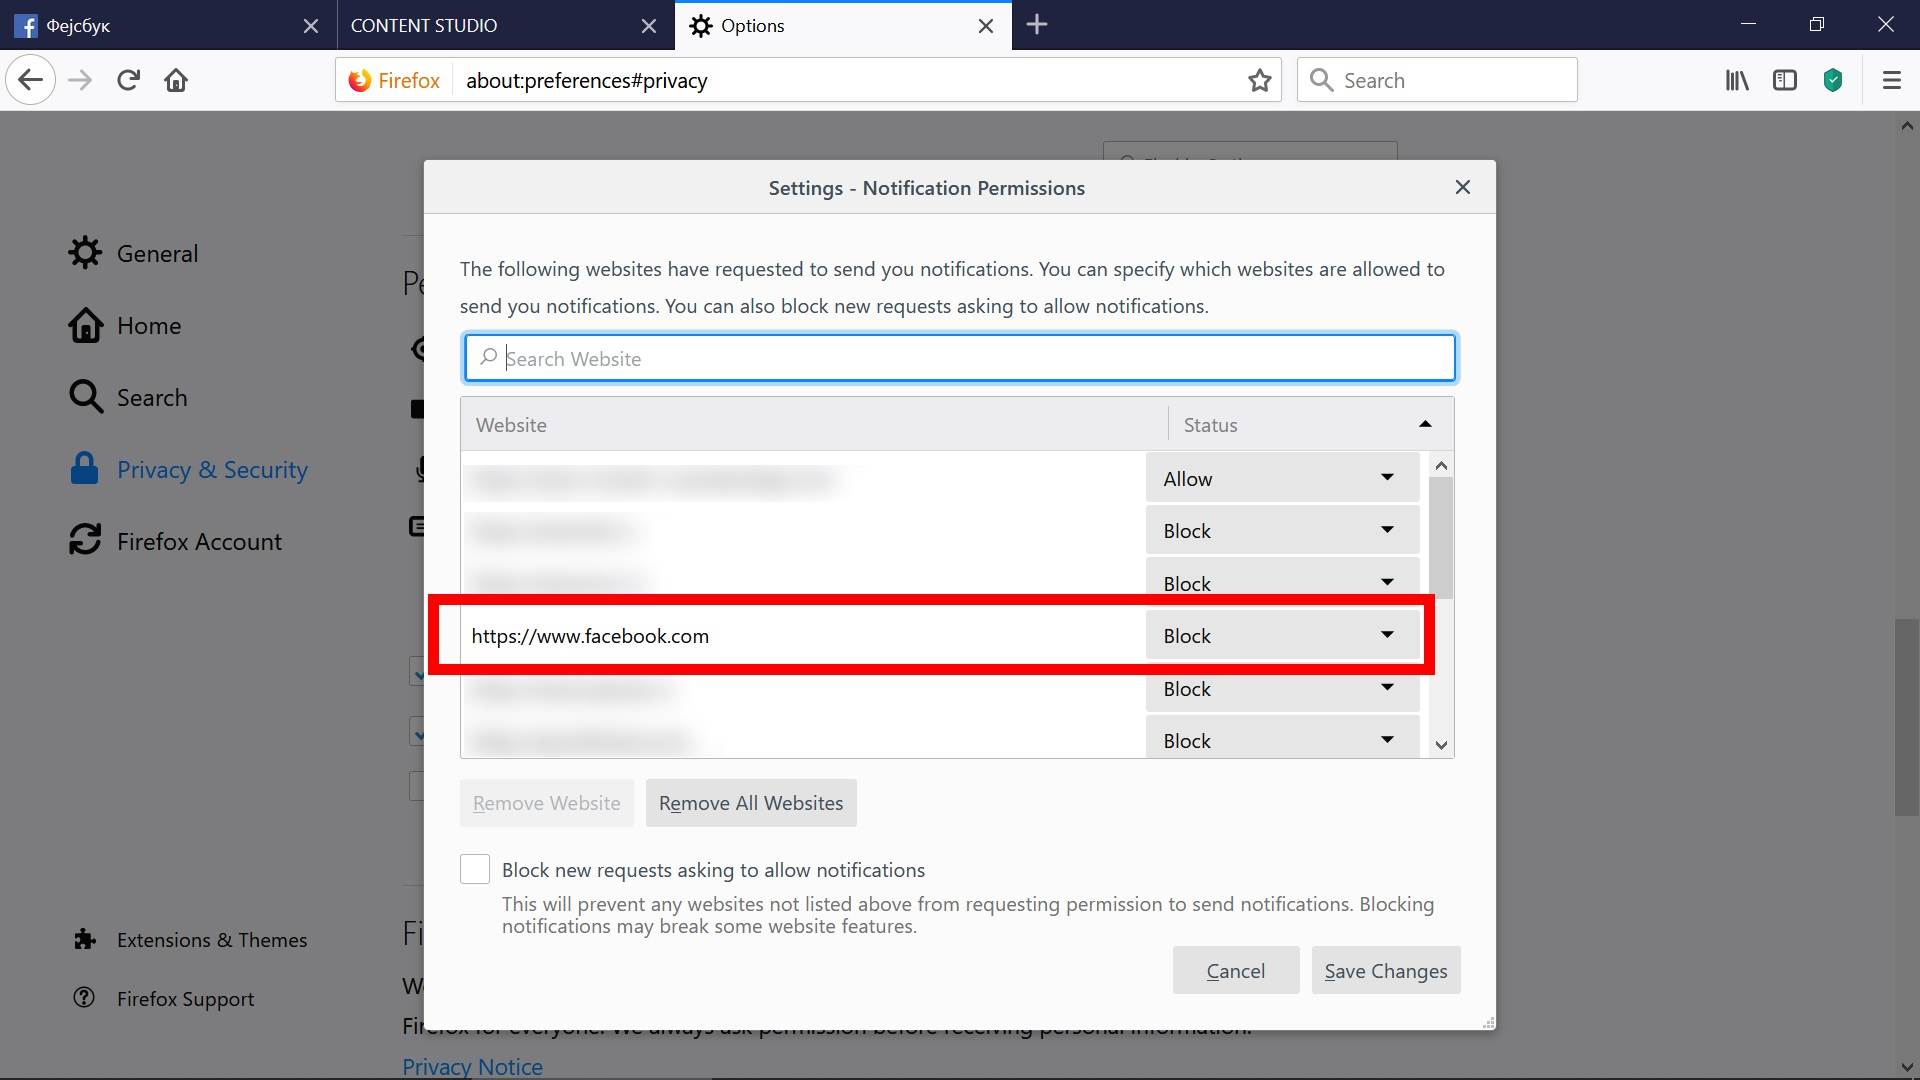Open the Library icon

point(1737,80)
